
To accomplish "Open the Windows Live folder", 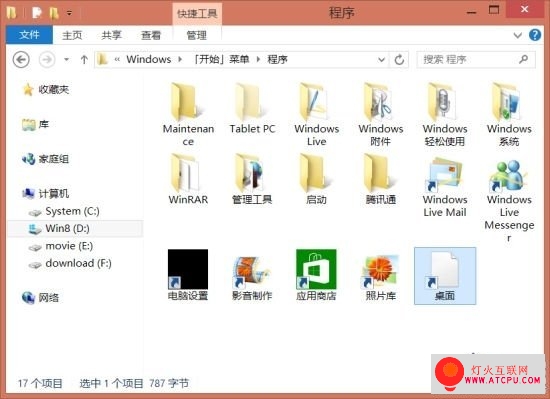I will point(316,114).
